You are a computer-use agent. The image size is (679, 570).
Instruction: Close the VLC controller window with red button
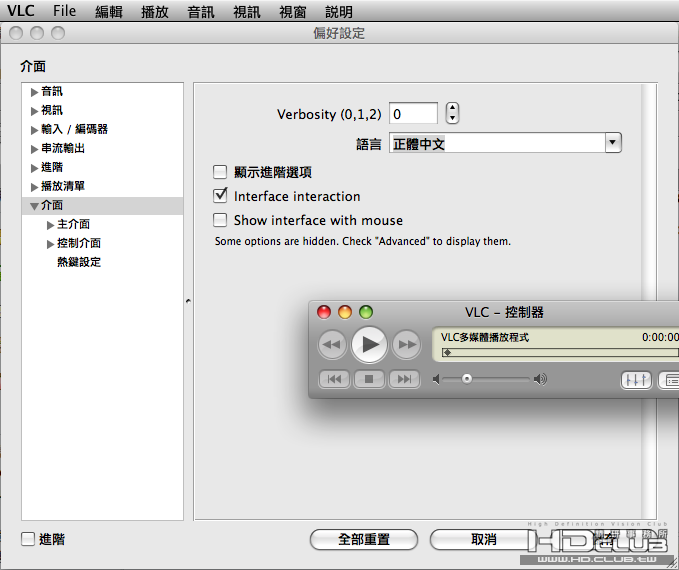pyautogui.click(x=324, y=312)
